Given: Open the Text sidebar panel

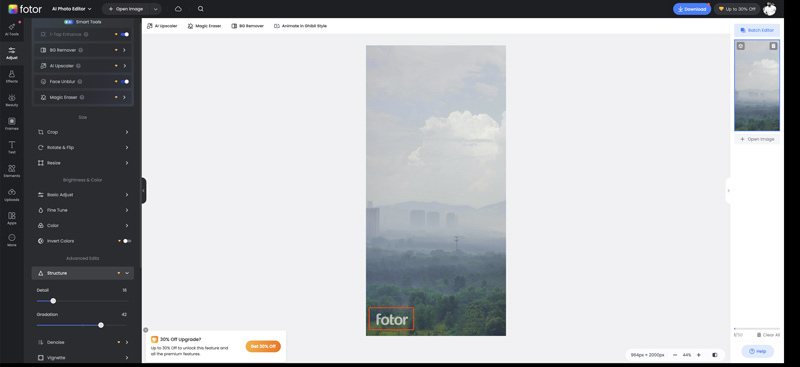Looking at the screenshot, I should (12, 147).
